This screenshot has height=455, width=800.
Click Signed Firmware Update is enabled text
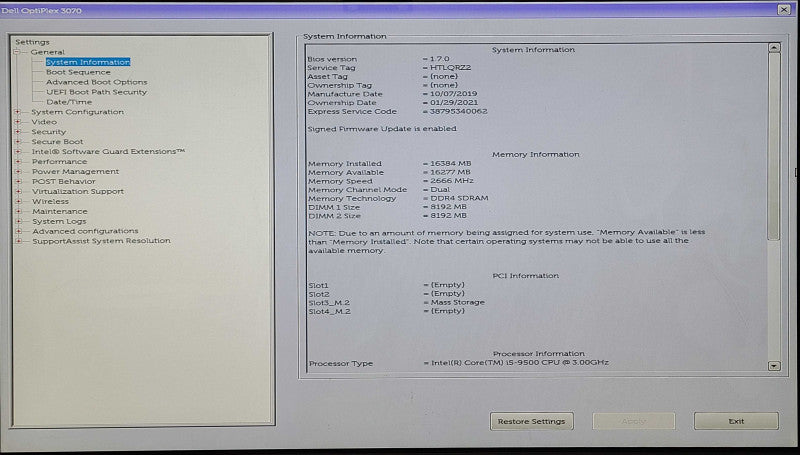pyautogui.click(x=382, y=129)
